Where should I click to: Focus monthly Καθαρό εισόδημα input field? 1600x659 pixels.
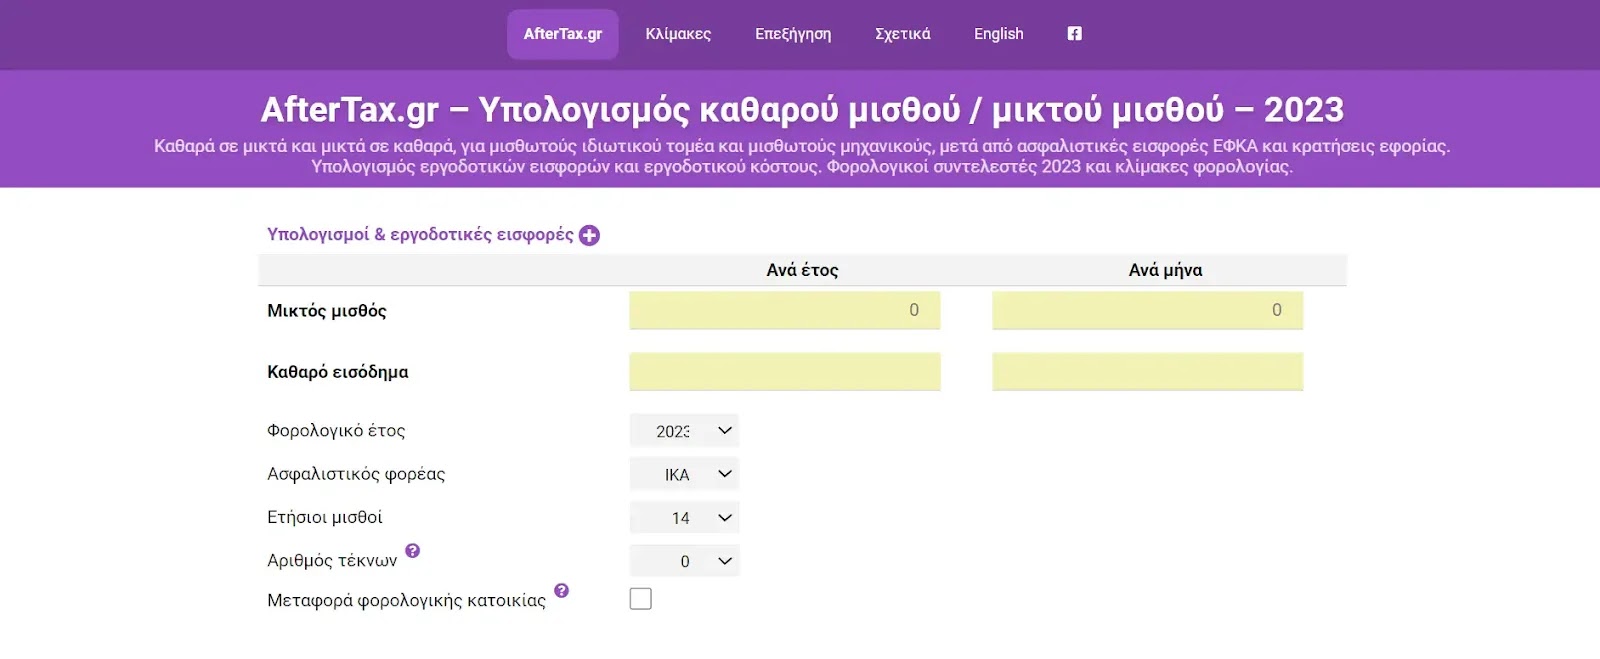click(1148, 371)
